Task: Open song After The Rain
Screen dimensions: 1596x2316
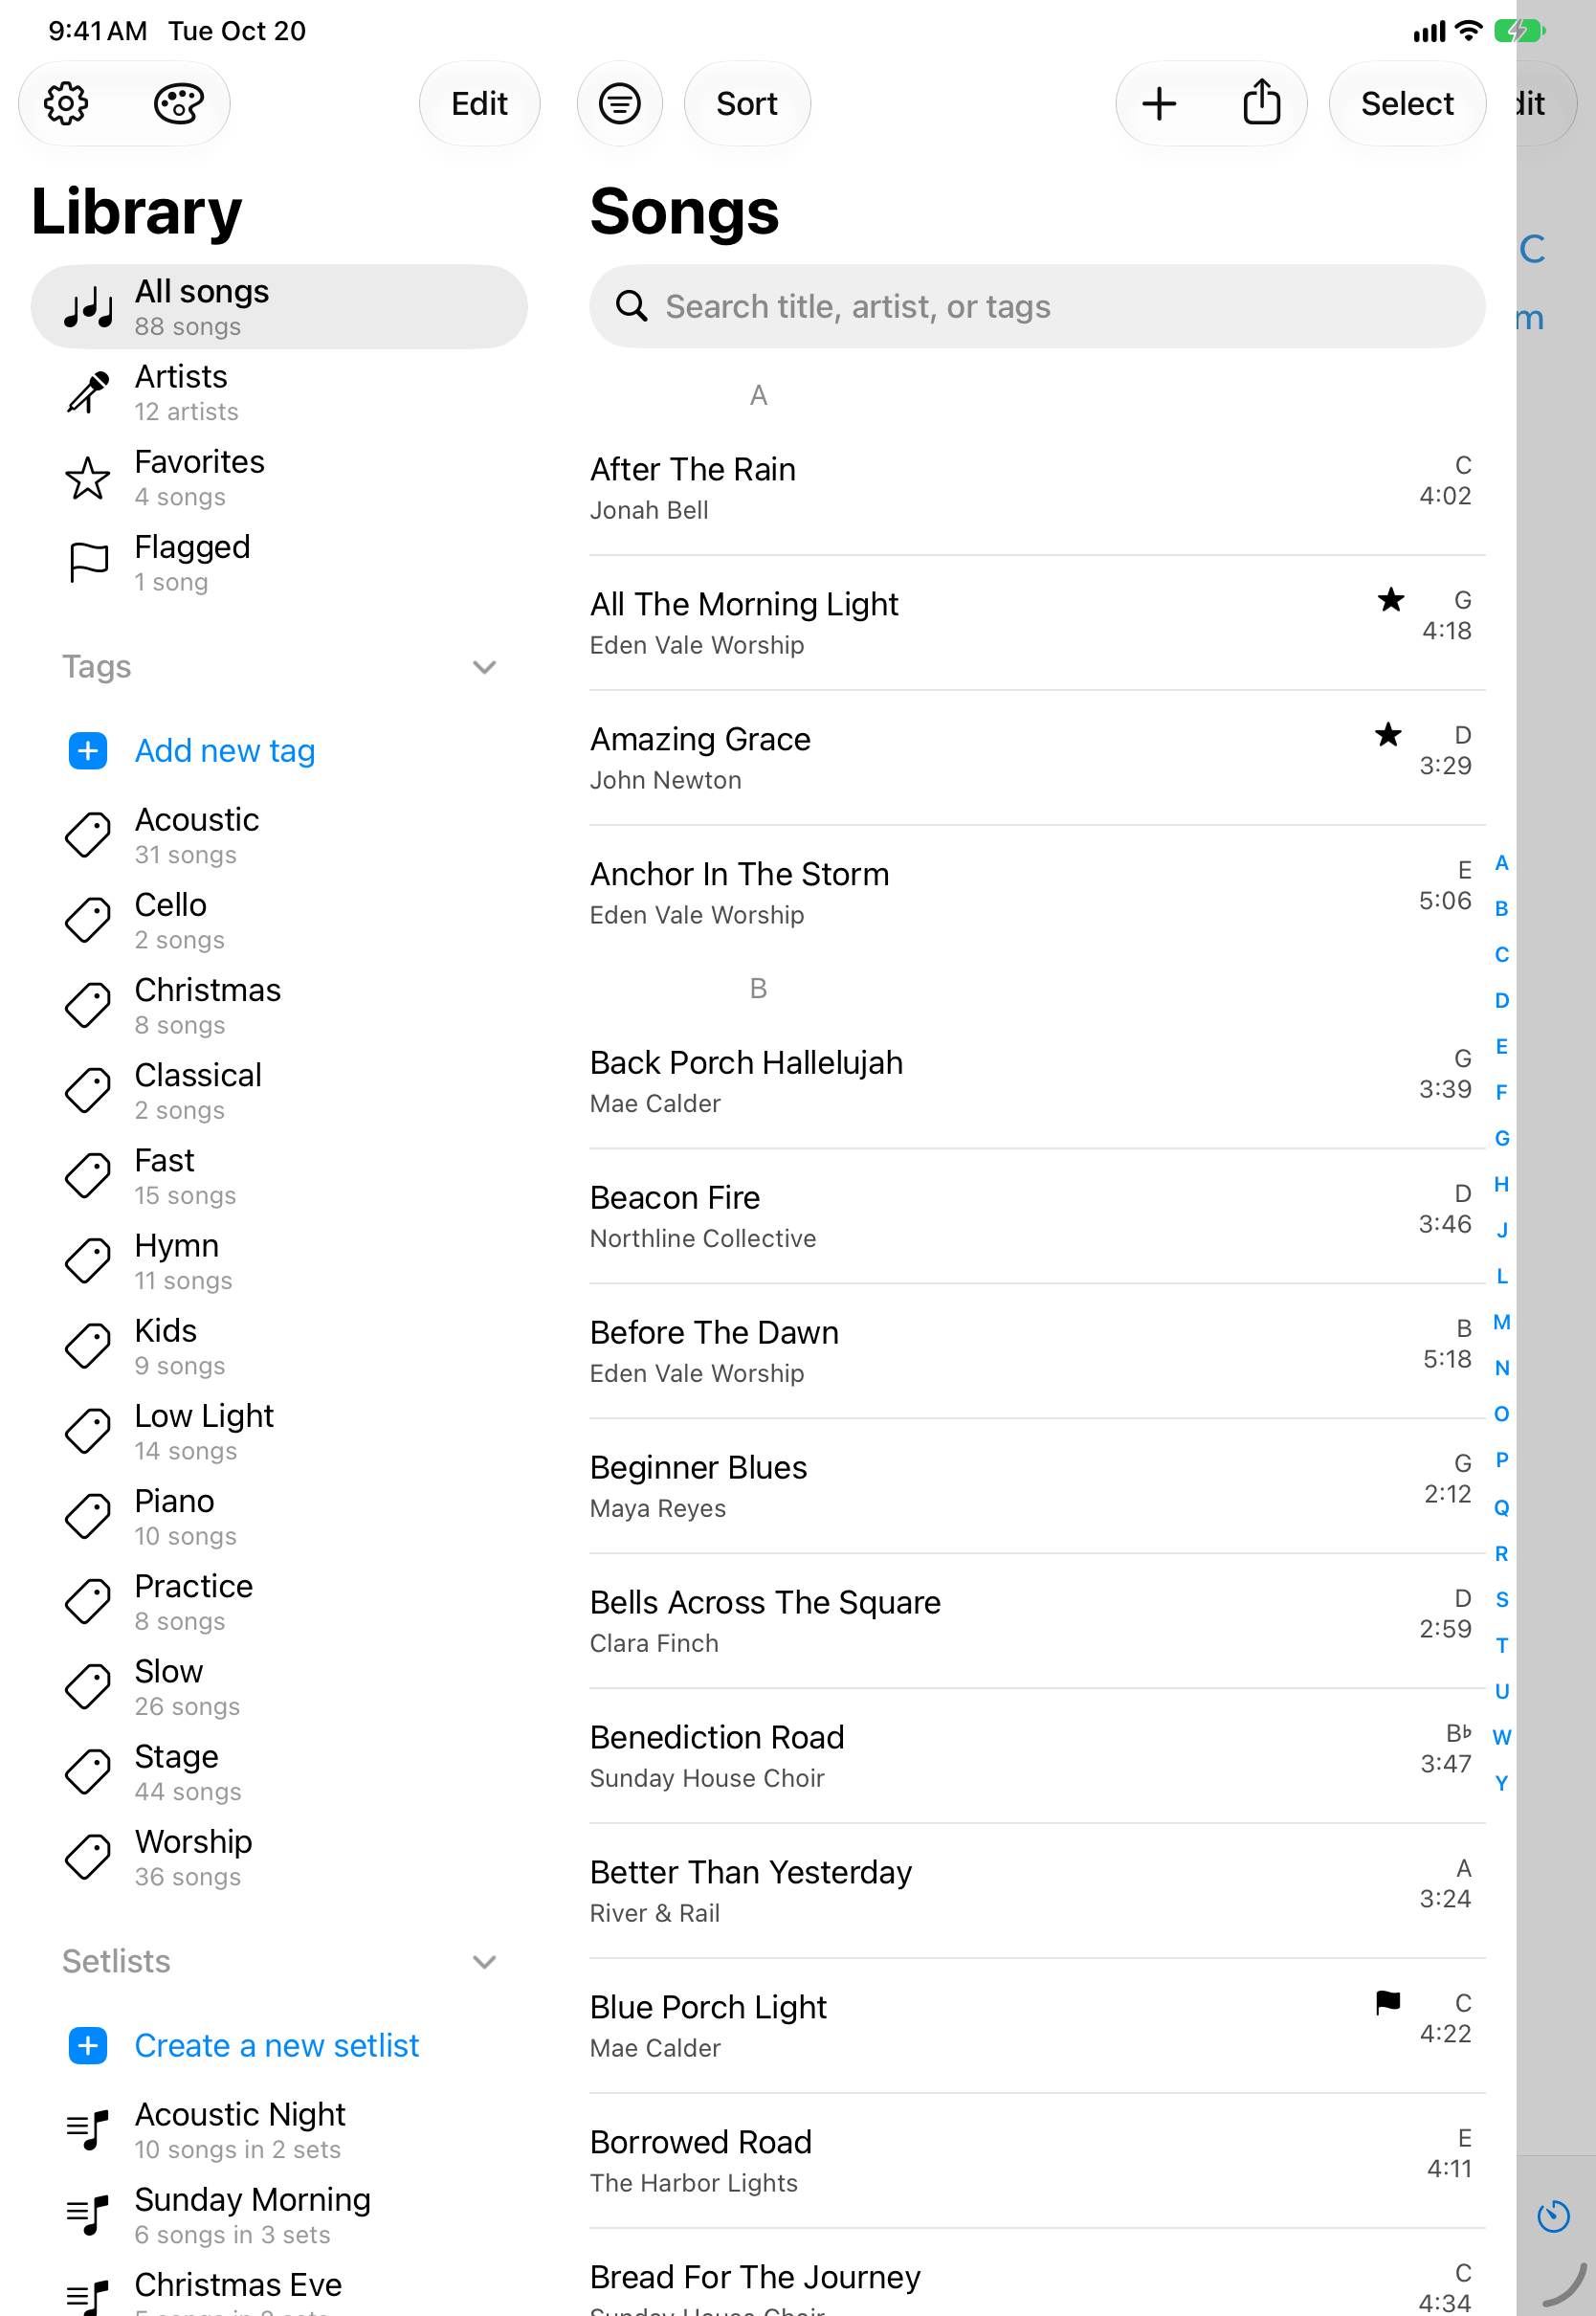Action: coord(1037,488)
